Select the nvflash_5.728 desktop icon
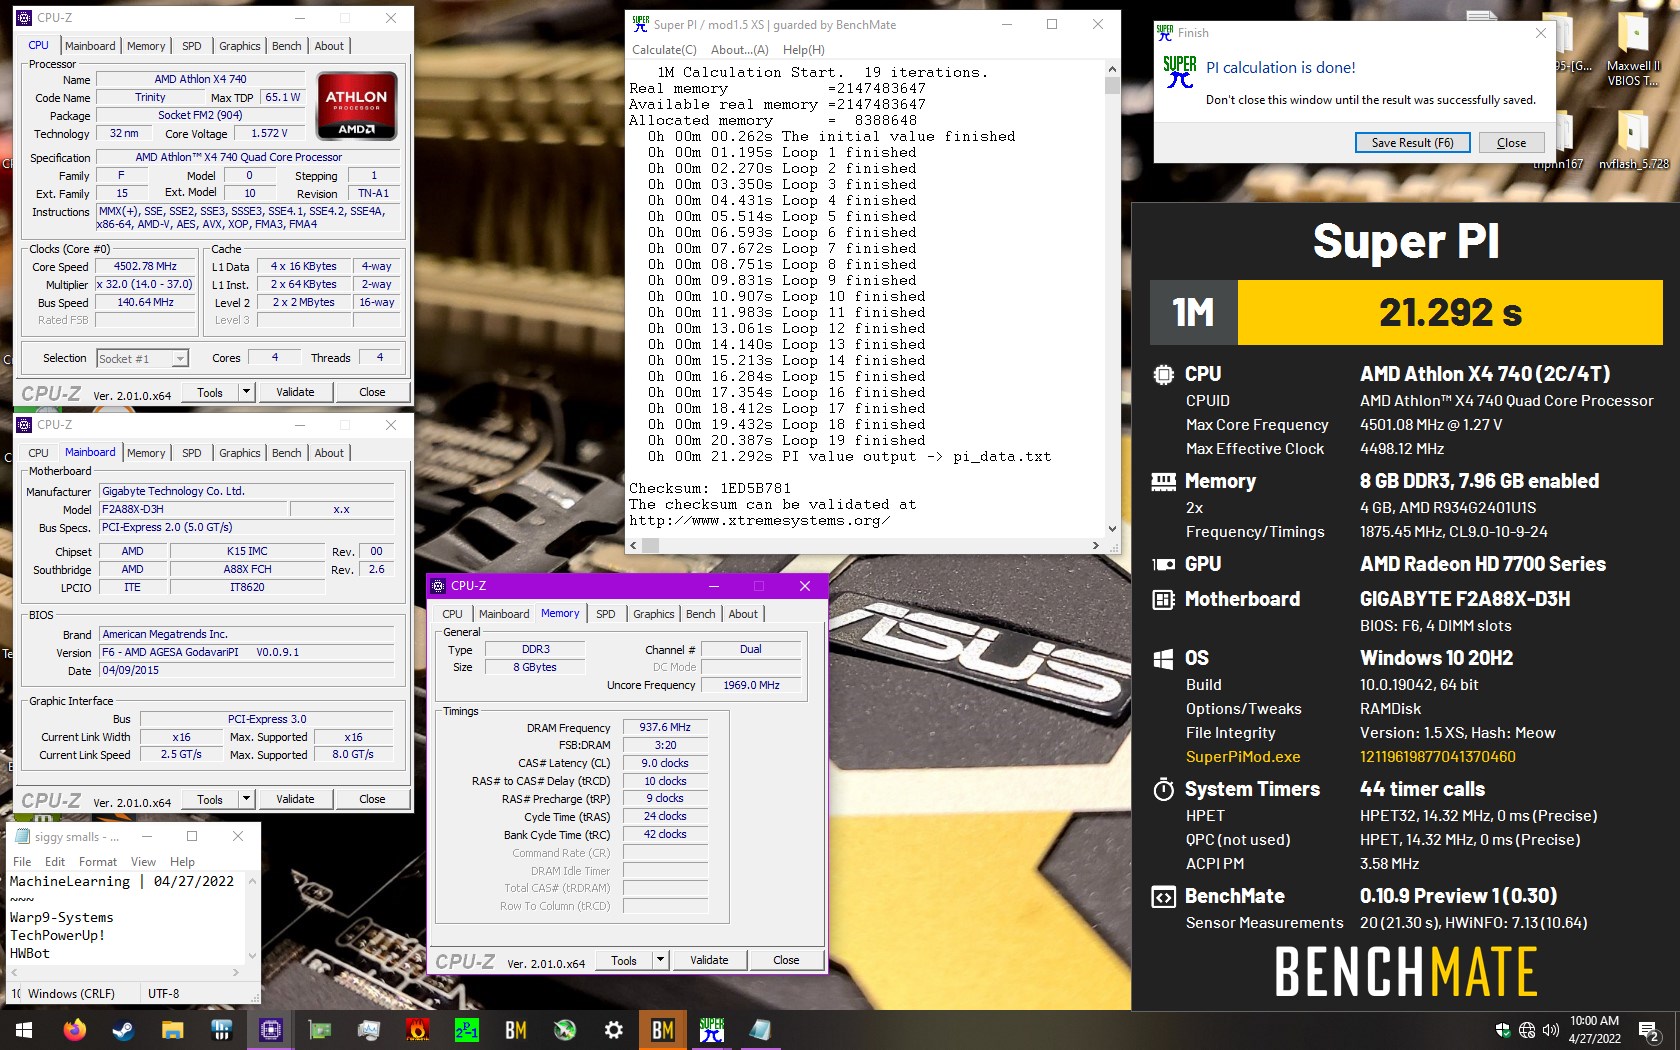Viewport: 1680px width, 1050px height. click(x=1633, y=138)
